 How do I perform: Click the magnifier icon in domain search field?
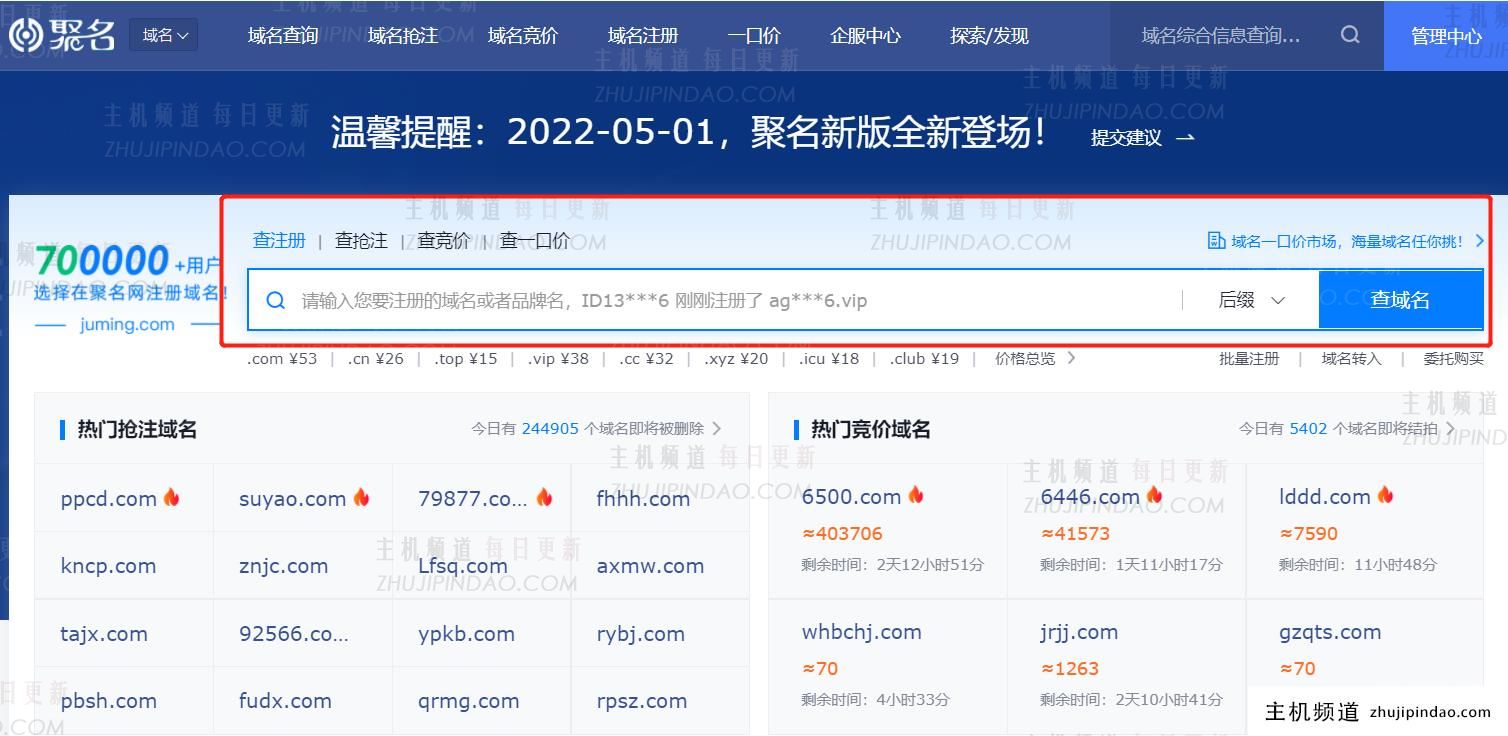276,300
